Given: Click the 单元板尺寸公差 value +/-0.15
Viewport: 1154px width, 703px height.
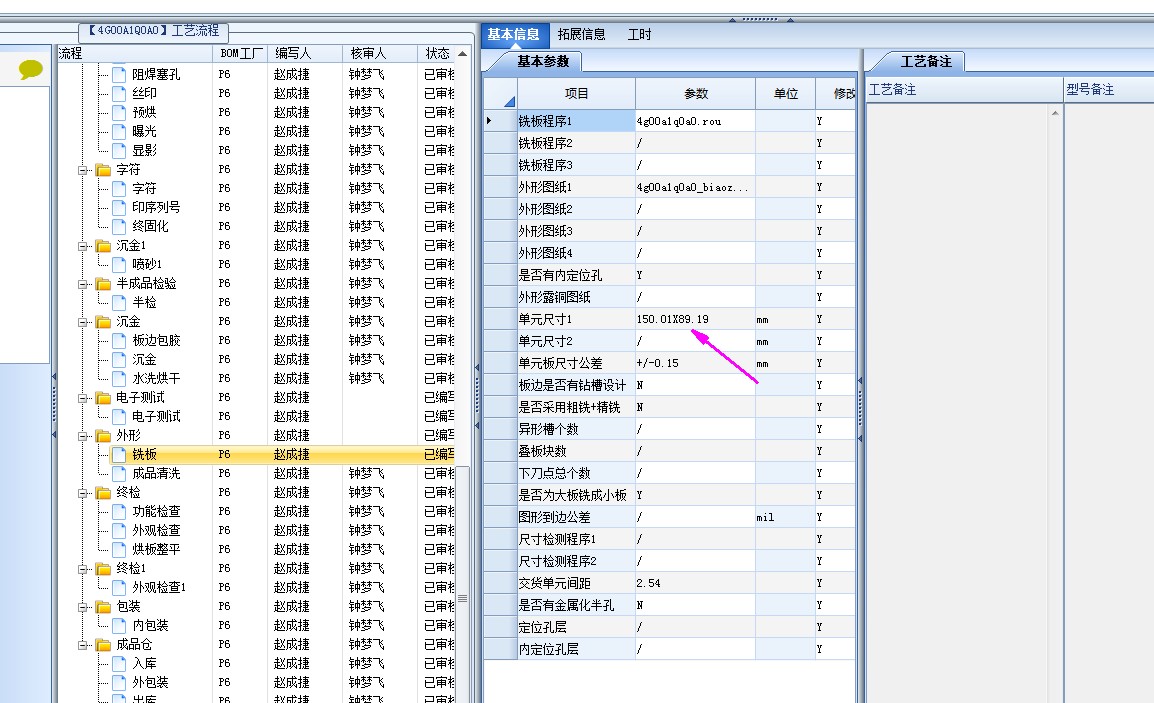Looking at the screenshot, I should [657, 363].
